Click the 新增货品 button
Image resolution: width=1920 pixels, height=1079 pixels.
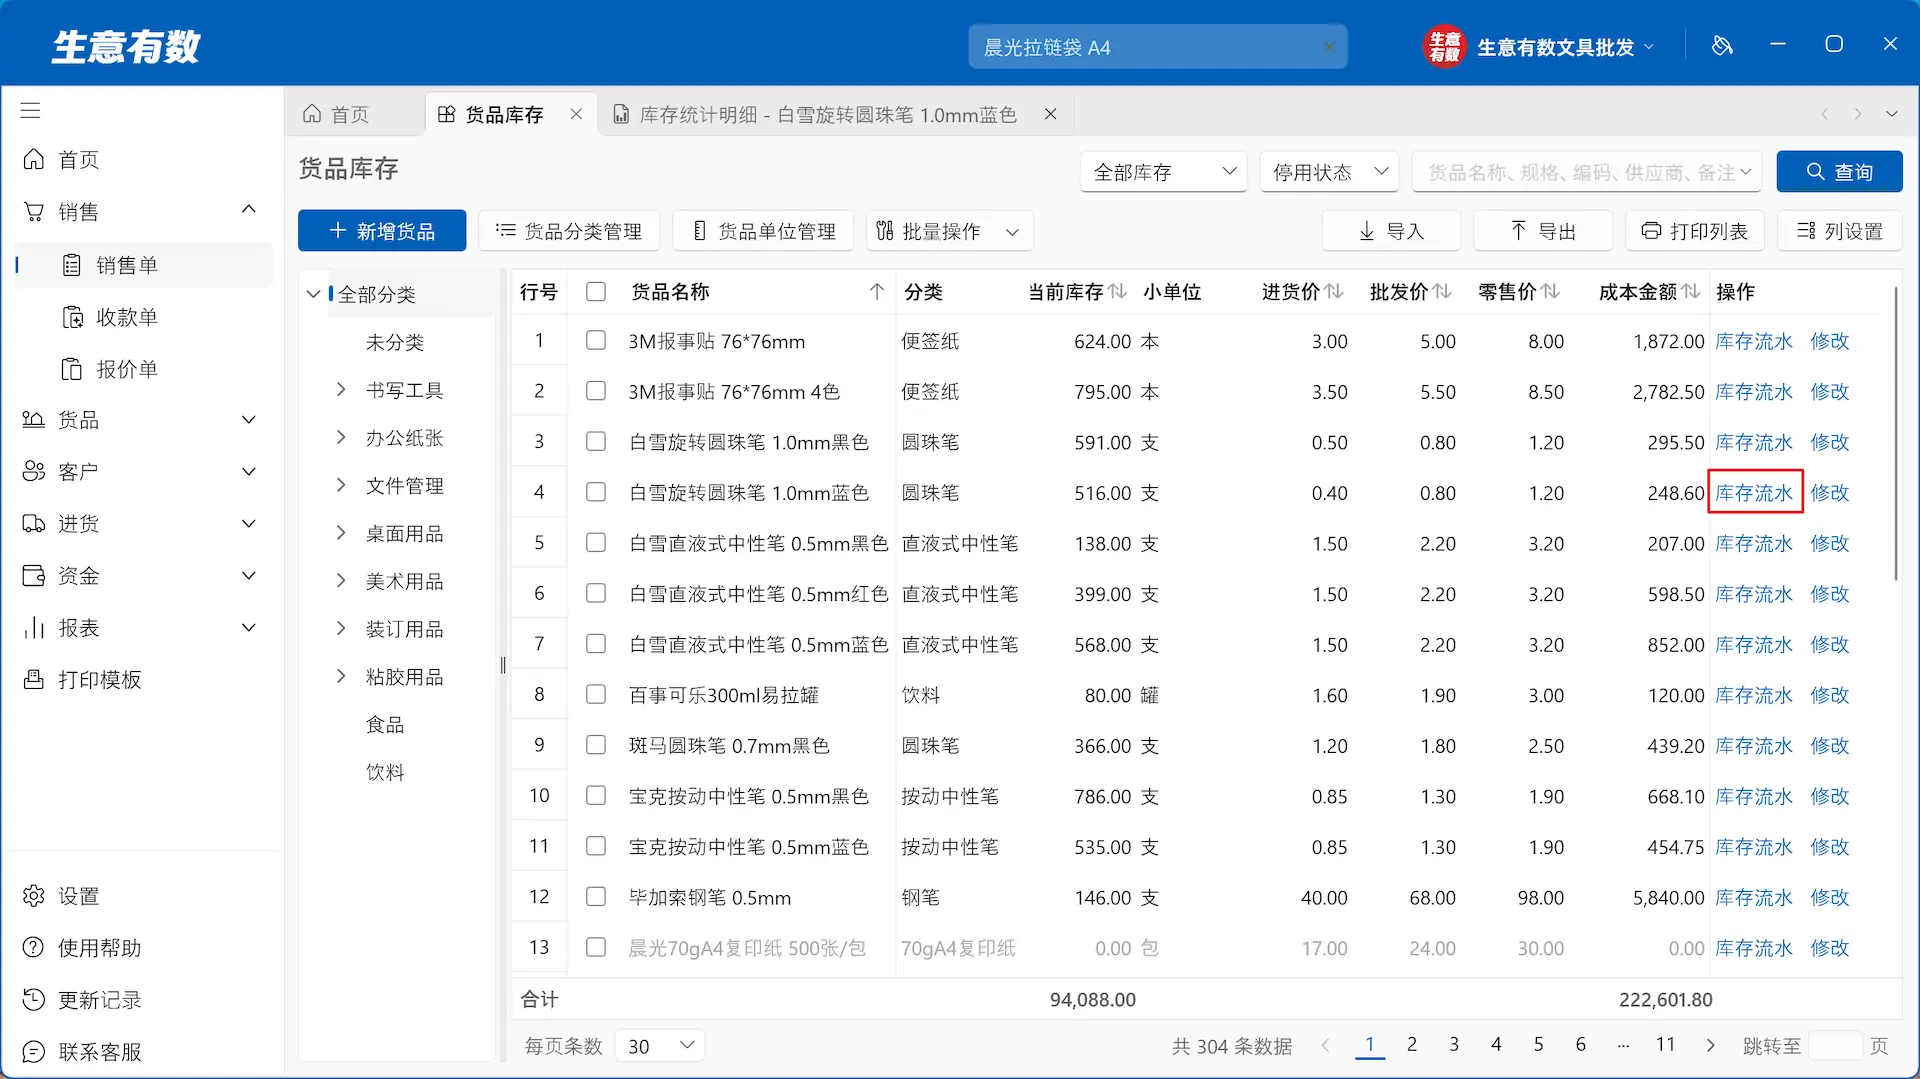(x=382, y=231)
